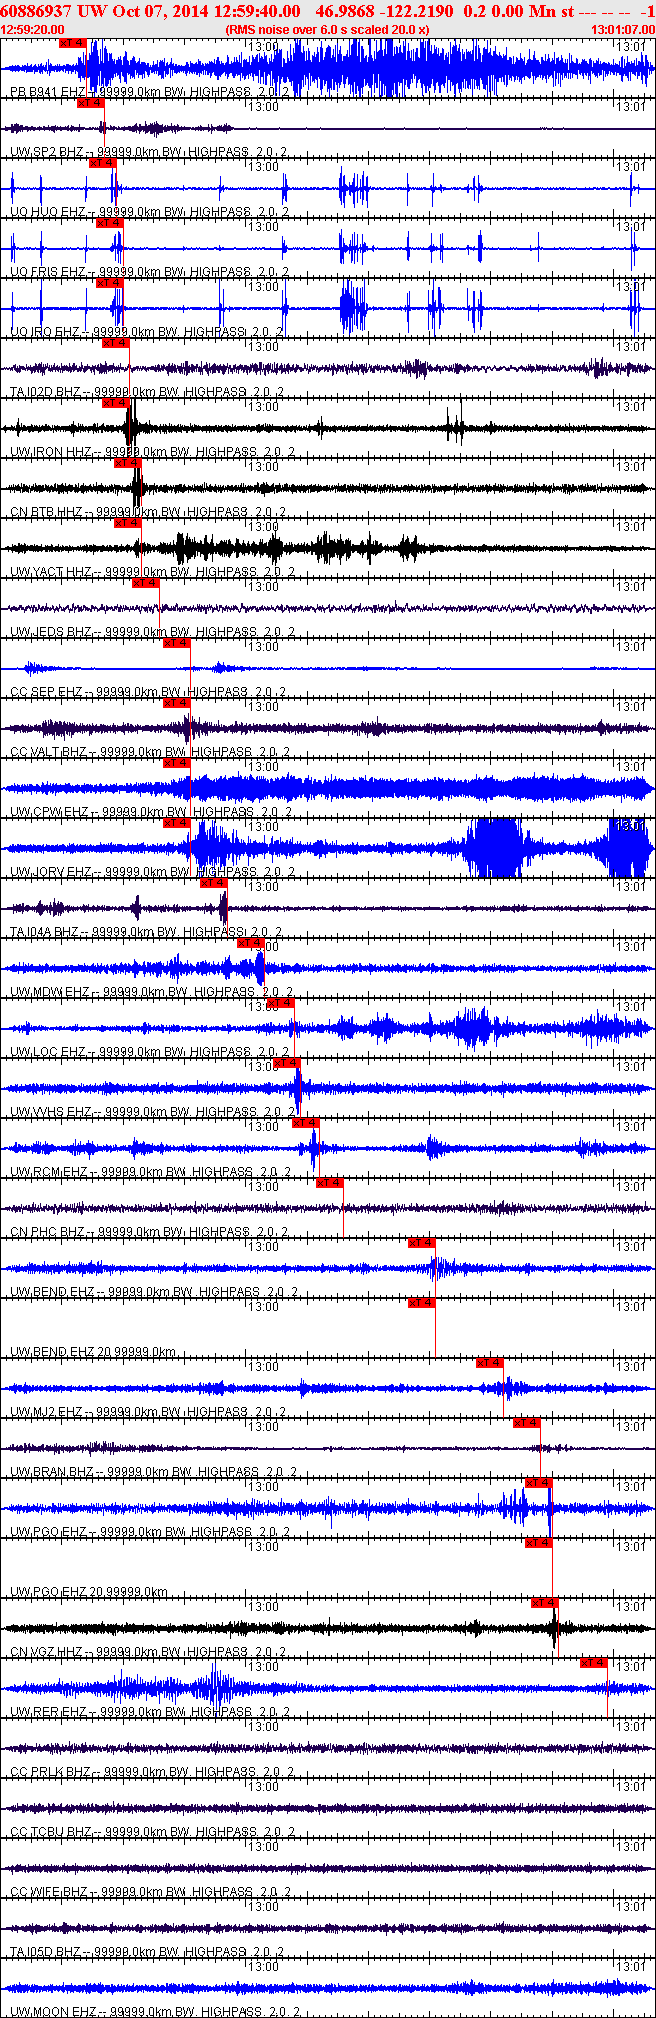Screen dimensions: 656x2018
Task: Click the red pick flag on UW.MJ2 trace
Action: tap(489, 1363)
